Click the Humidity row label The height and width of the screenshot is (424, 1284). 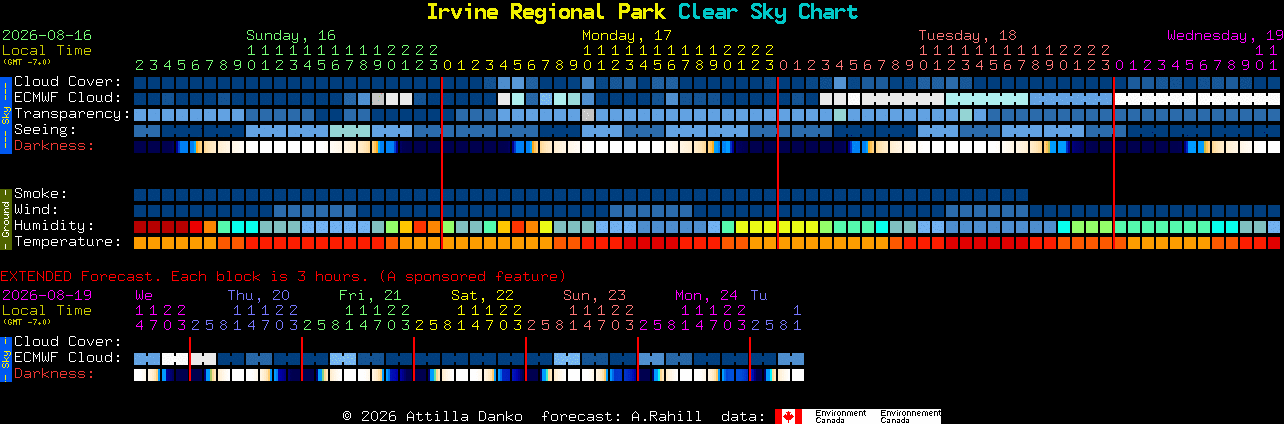[54, 226]
